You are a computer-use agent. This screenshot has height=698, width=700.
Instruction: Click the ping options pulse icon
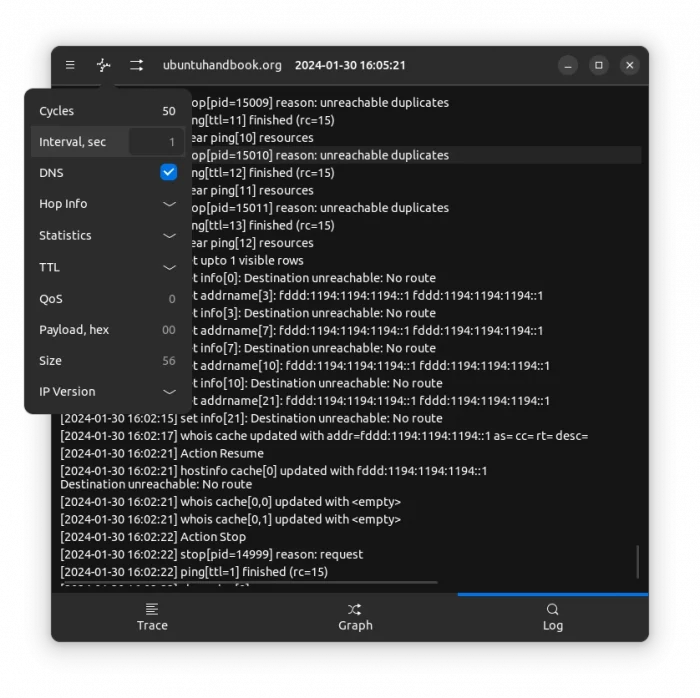(103, 65)
